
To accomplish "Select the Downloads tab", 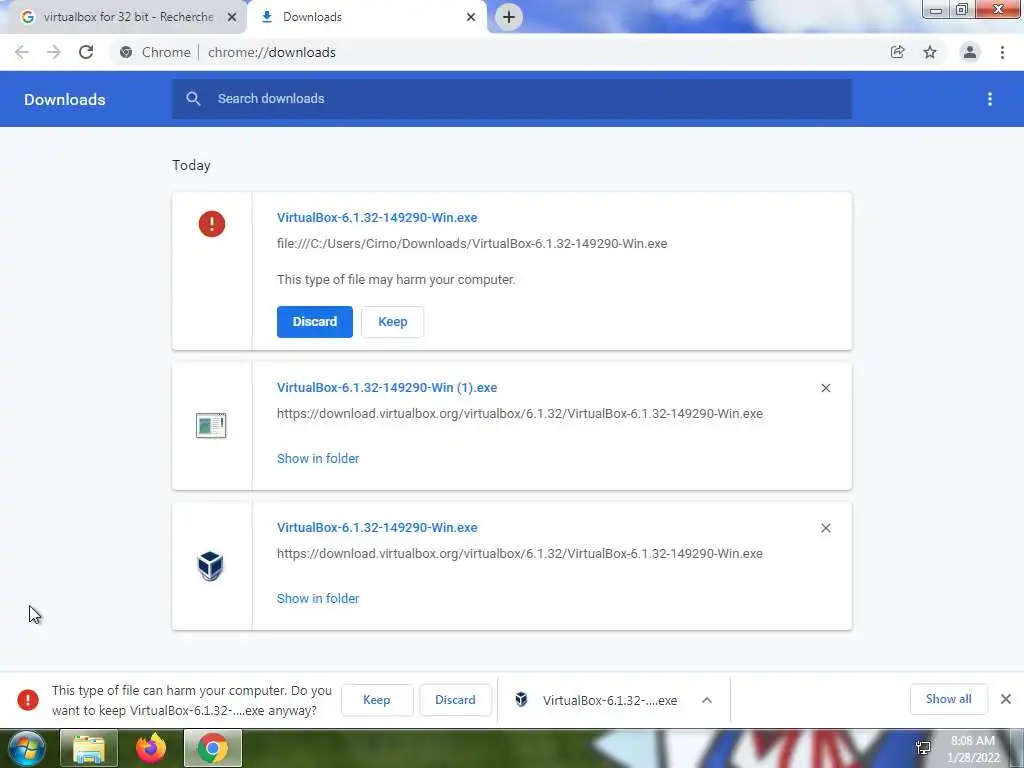I will [x=368, y=17].
